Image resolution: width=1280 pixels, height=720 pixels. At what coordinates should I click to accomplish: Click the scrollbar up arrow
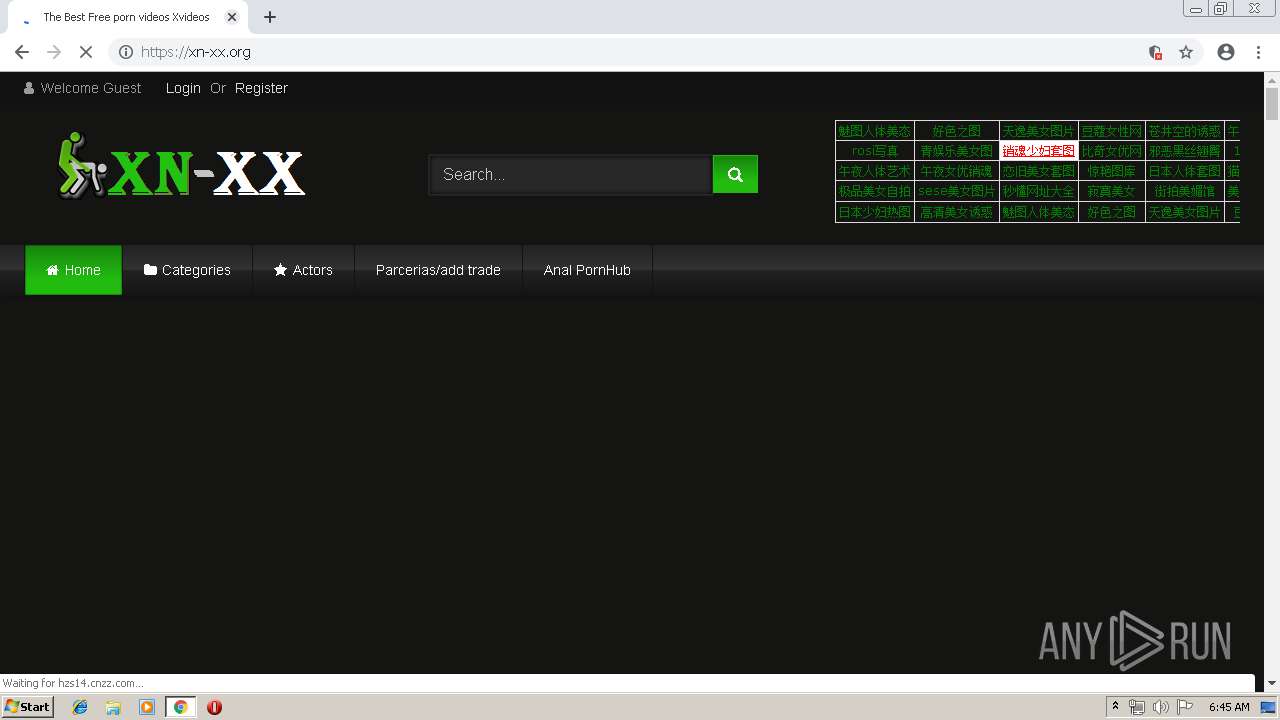point(1272,80)
